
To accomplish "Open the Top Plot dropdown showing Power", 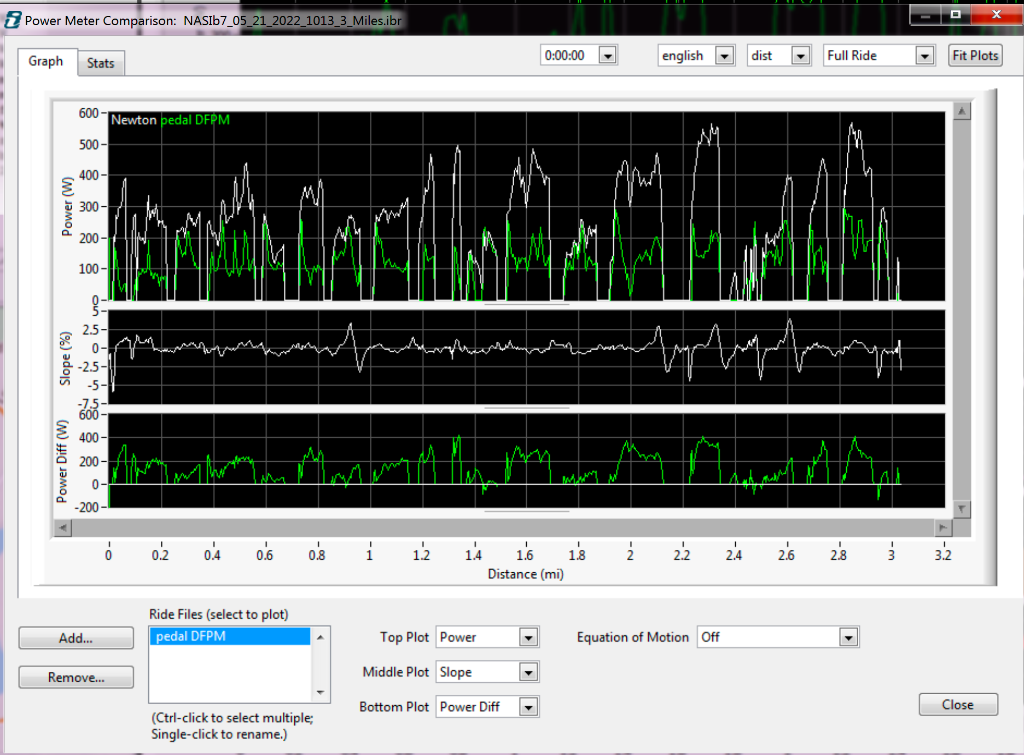I will click(x=528, y=636).
